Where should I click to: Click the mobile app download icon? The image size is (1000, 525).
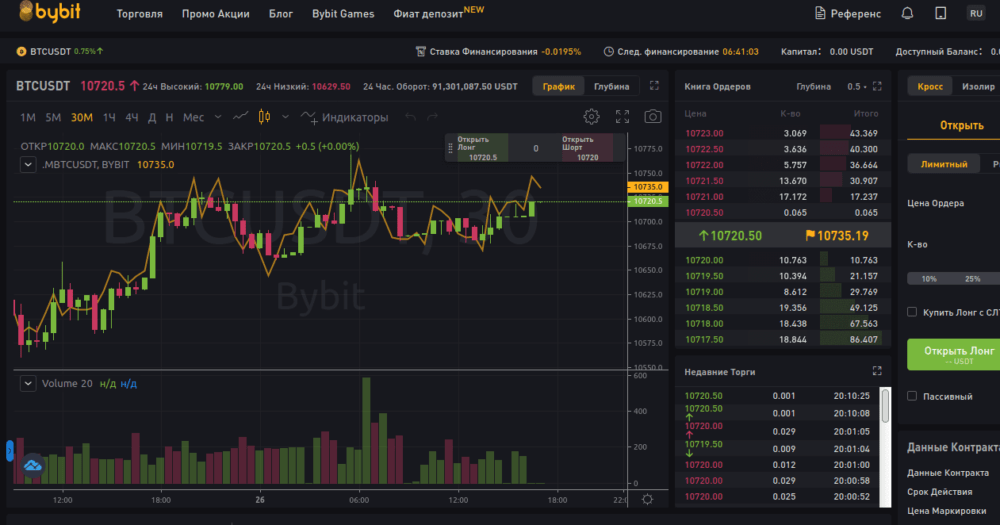tap(940, 14)
